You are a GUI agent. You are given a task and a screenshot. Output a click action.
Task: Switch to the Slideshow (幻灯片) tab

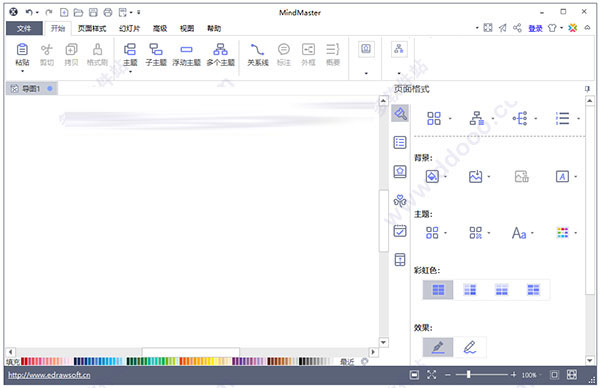(x=129, y=28)
